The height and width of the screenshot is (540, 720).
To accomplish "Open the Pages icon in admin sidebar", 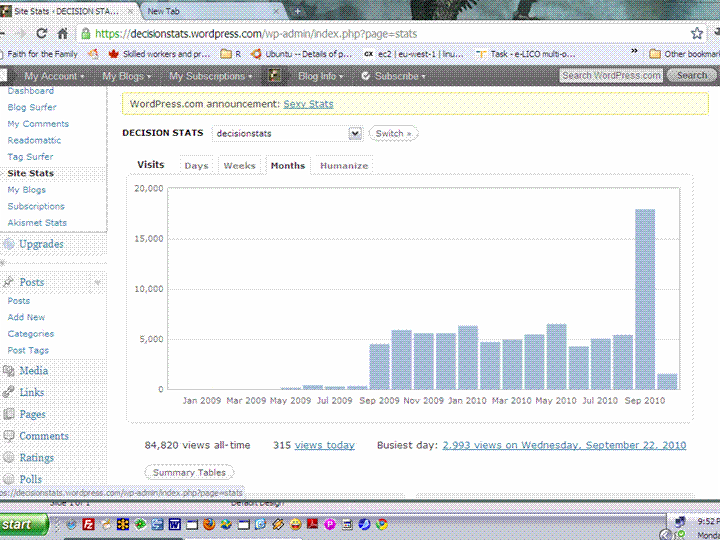I will [x=9, y=414].
